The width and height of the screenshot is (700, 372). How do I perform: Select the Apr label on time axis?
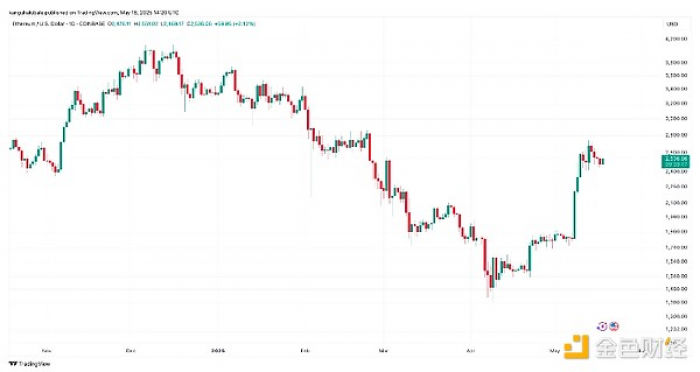[x=471, y=351]
